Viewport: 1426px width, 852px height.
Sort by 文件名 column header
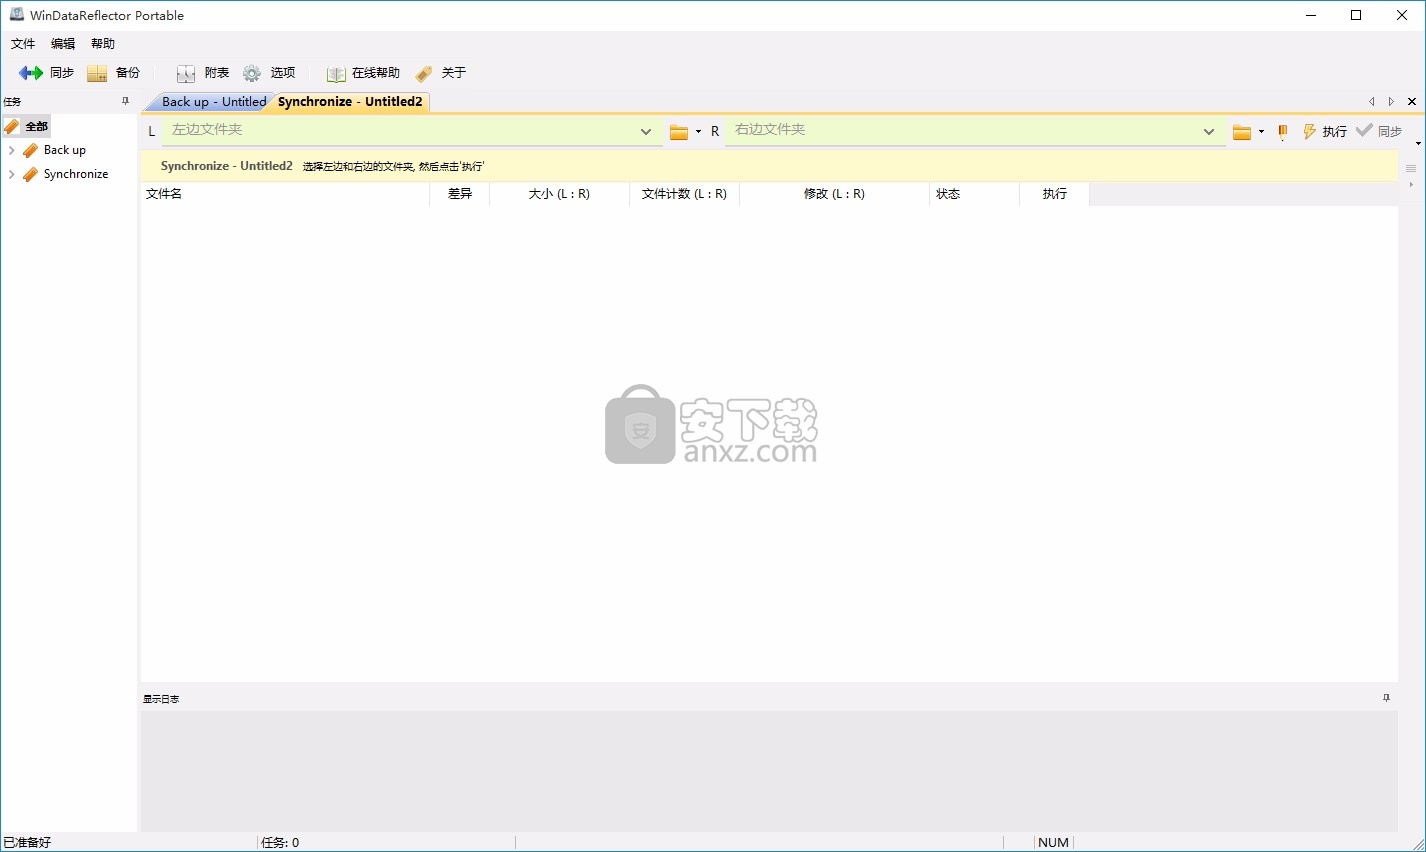(x=285, y=194)
